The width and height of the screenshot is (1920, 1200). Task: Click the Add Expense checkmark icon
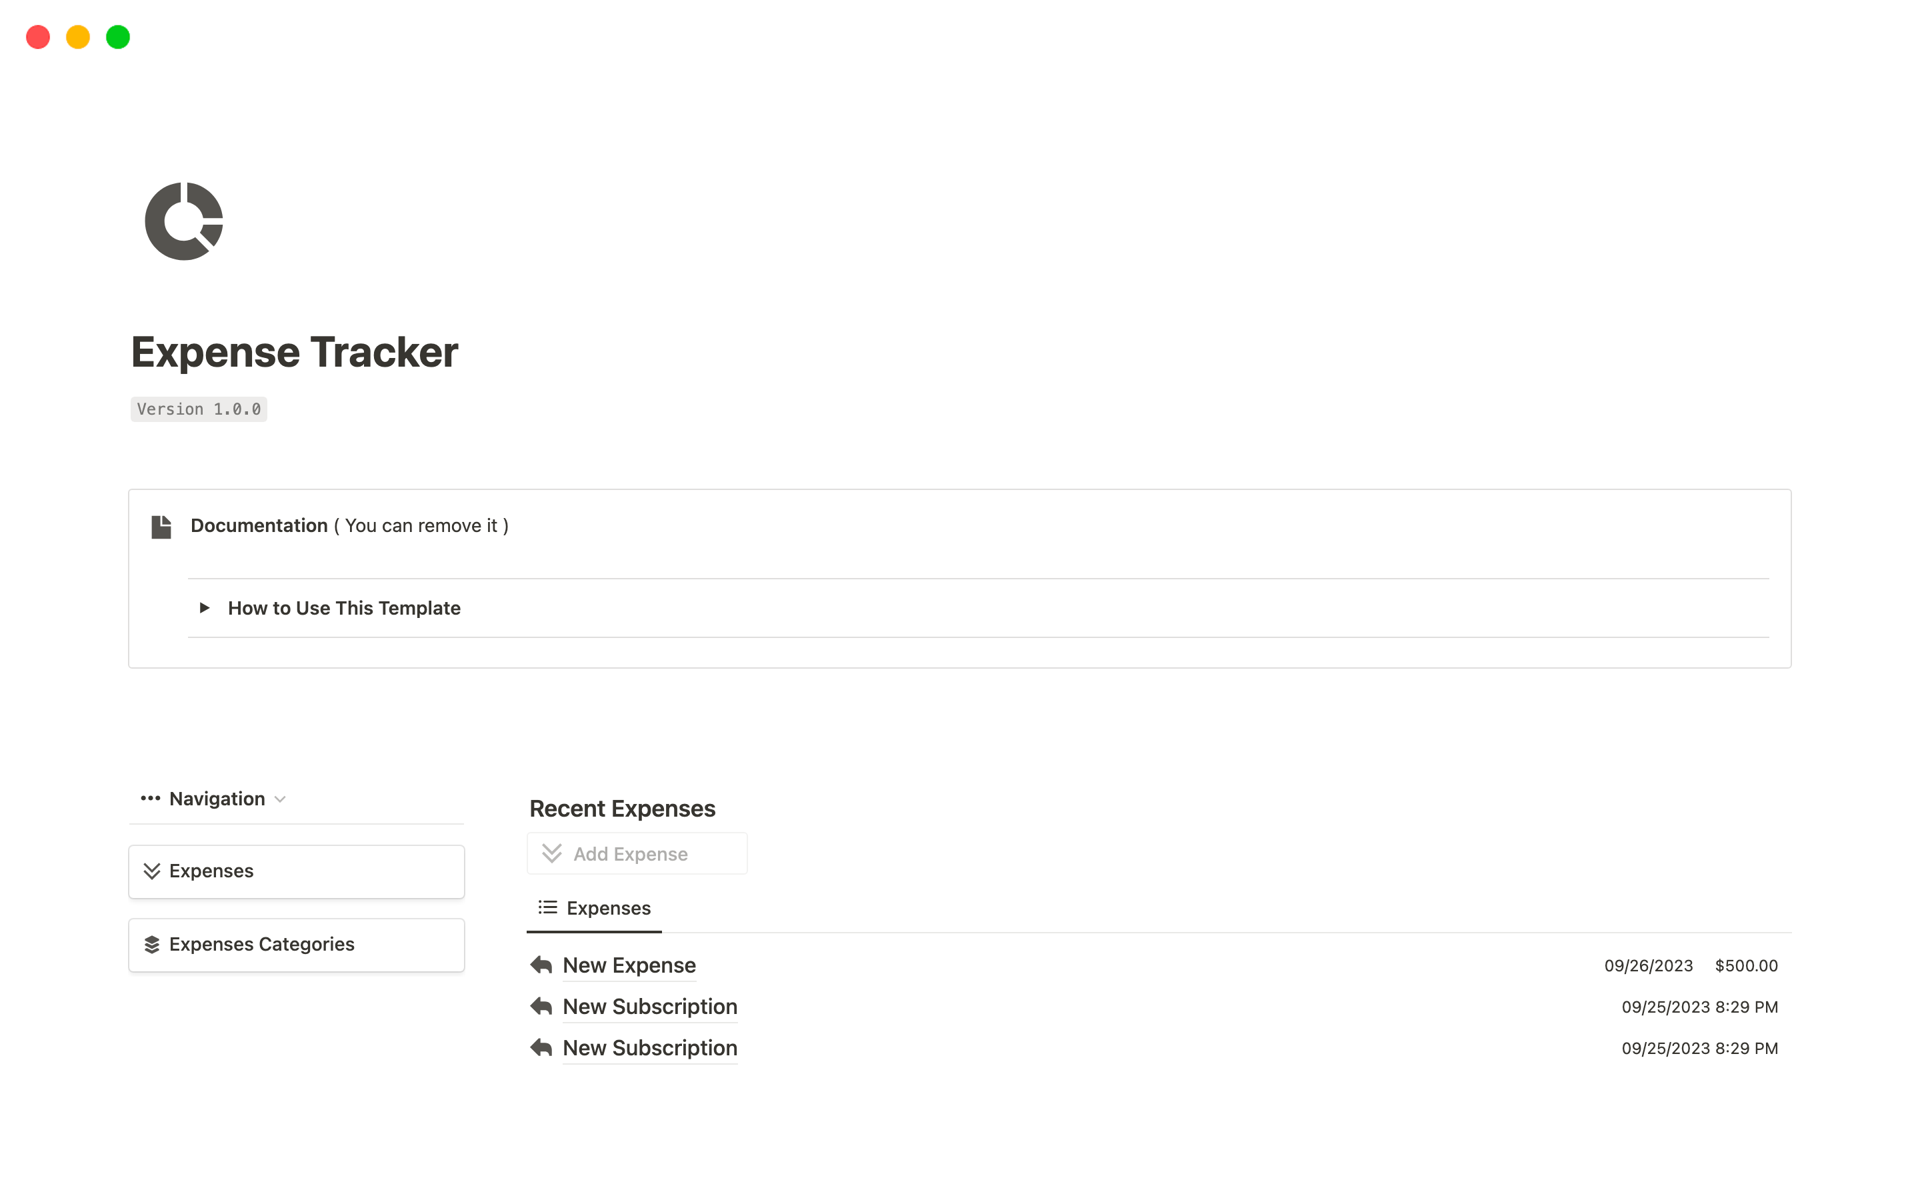(552, 853)
